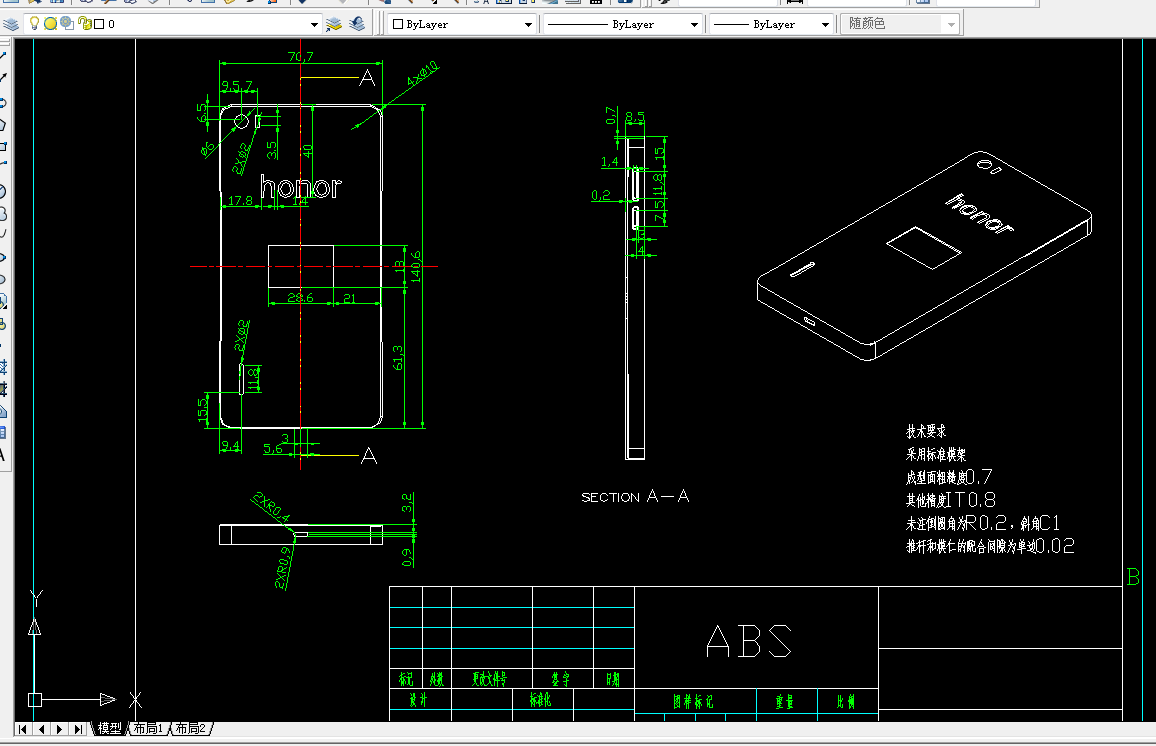This screenshot has width=1156, height=746.
Task: Switch to the 模型 tab
Action: (110, 728)
